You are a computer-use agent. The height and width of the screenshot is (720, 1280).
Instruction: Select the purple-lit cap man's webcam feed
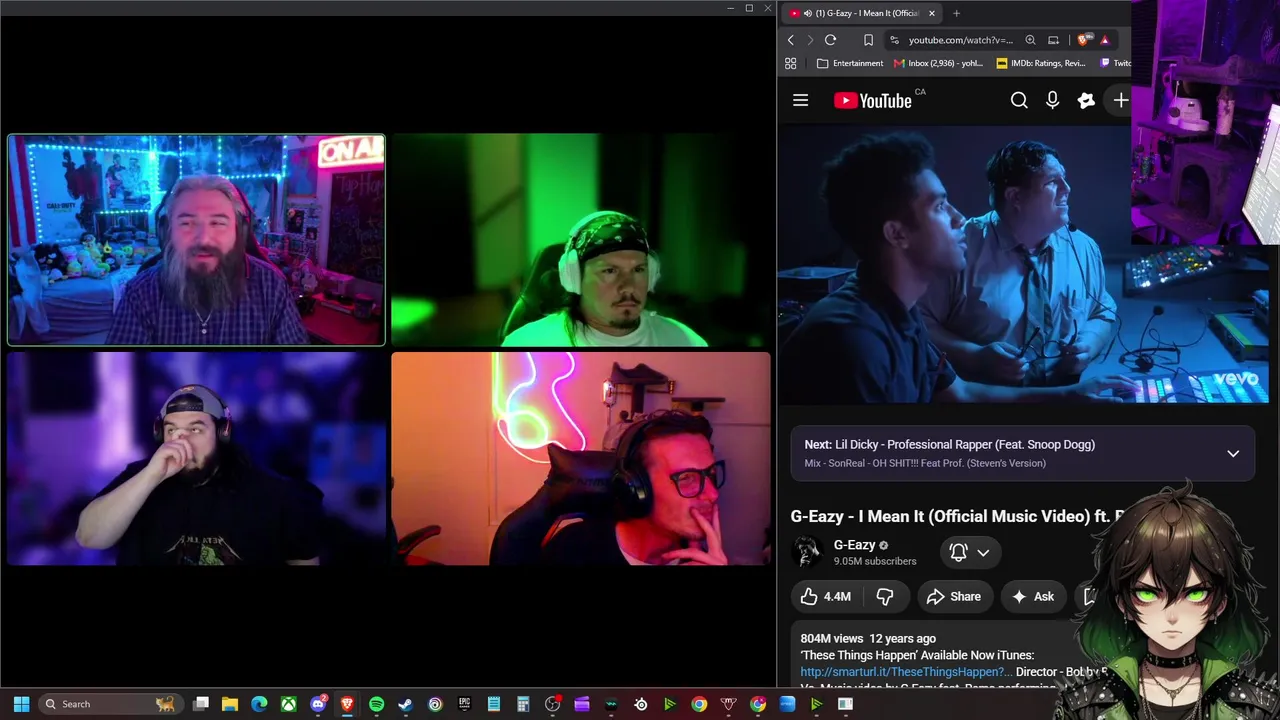(196, 458)
